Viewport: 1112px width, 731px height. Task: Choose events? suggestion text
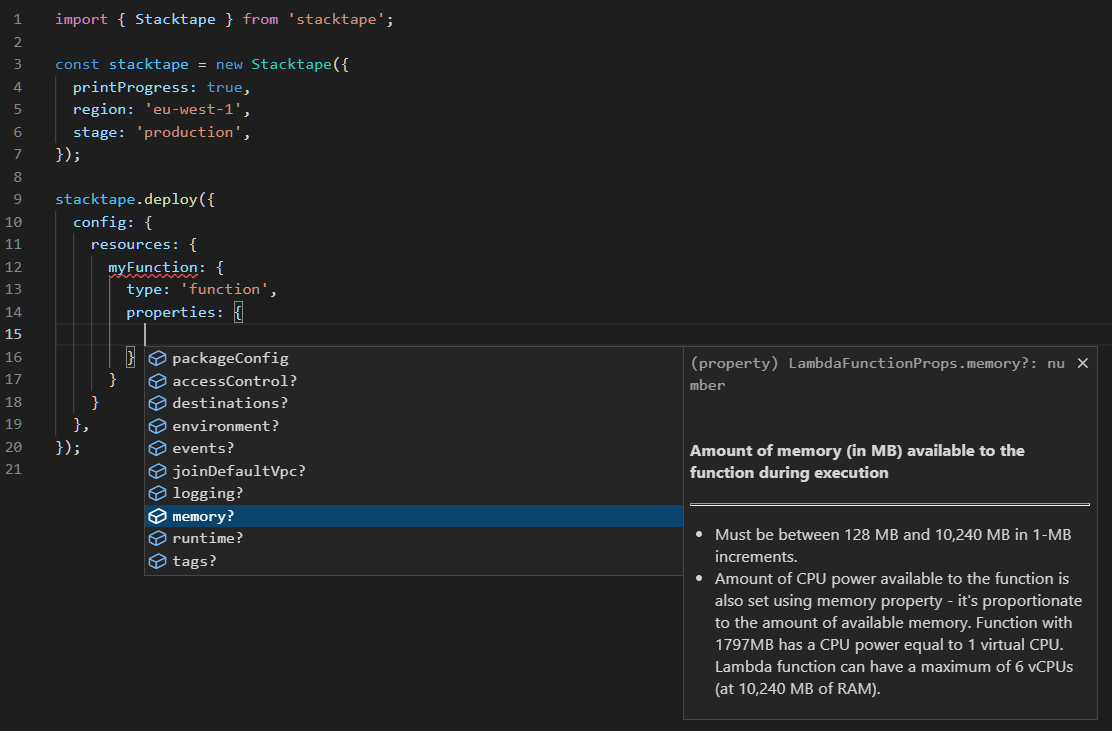coord(203,448)
